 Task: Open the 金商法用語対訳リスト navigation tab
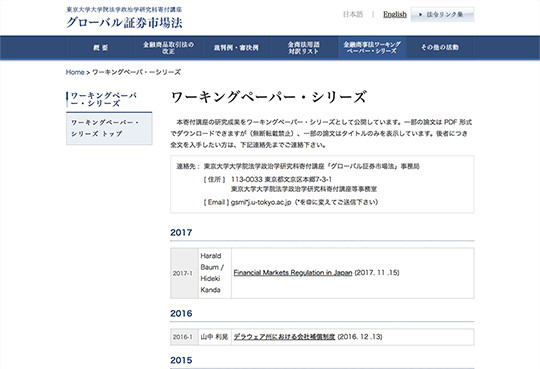pos(303,48)
